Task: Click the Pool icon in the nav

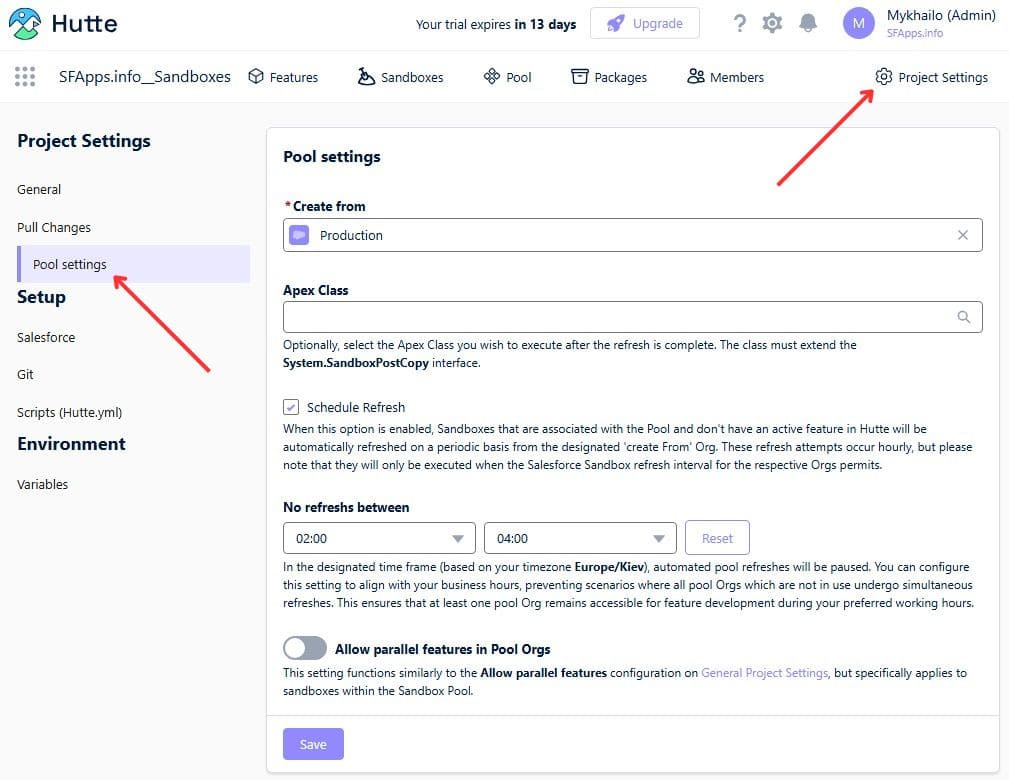Action: coord(492,77)
